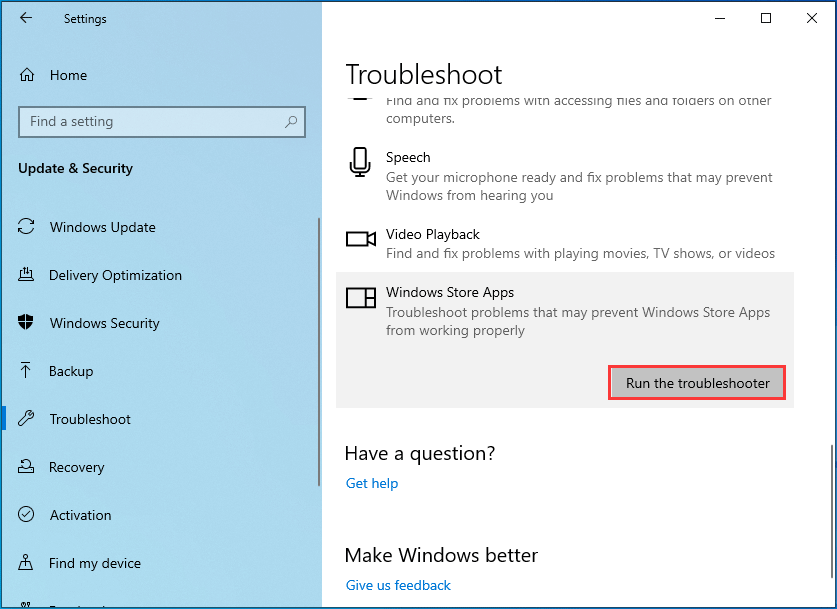The height and width of the screenshot is (609, 837).
Task: Click the Home house icon
Action: point(27,75)
